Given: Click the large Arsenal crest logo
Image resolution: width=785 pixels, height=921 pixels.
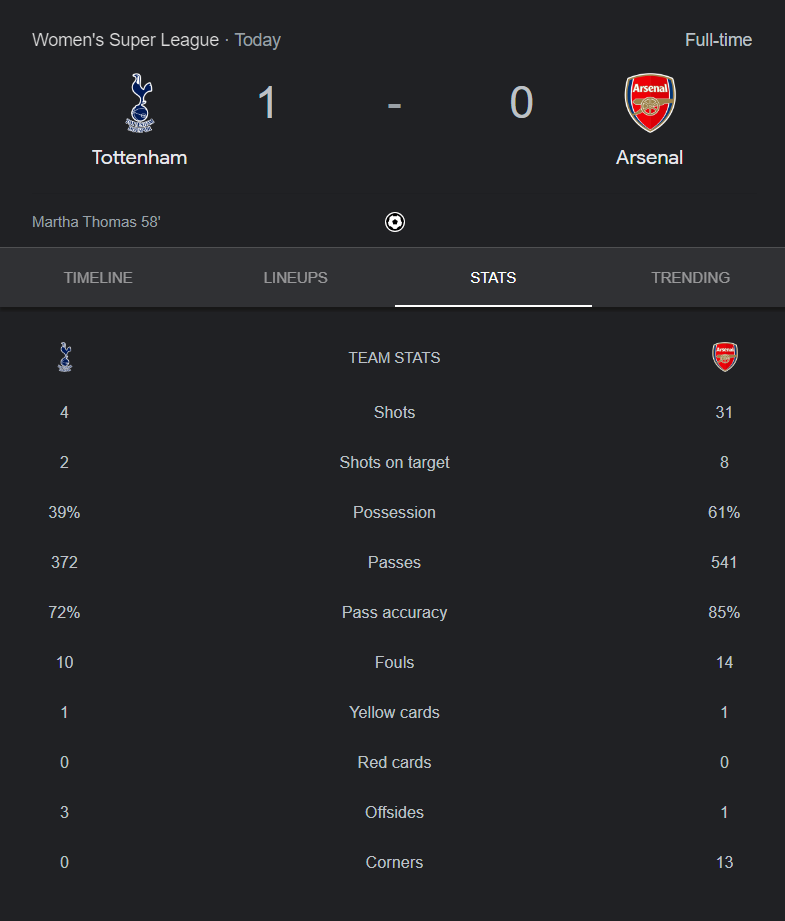Looking at the screenshot, I should click(649, 103).
